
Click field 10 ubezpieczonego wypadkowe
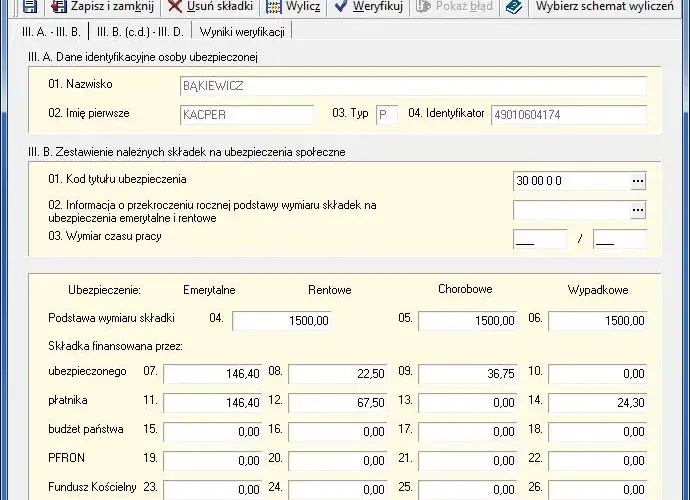coord(598,374)
